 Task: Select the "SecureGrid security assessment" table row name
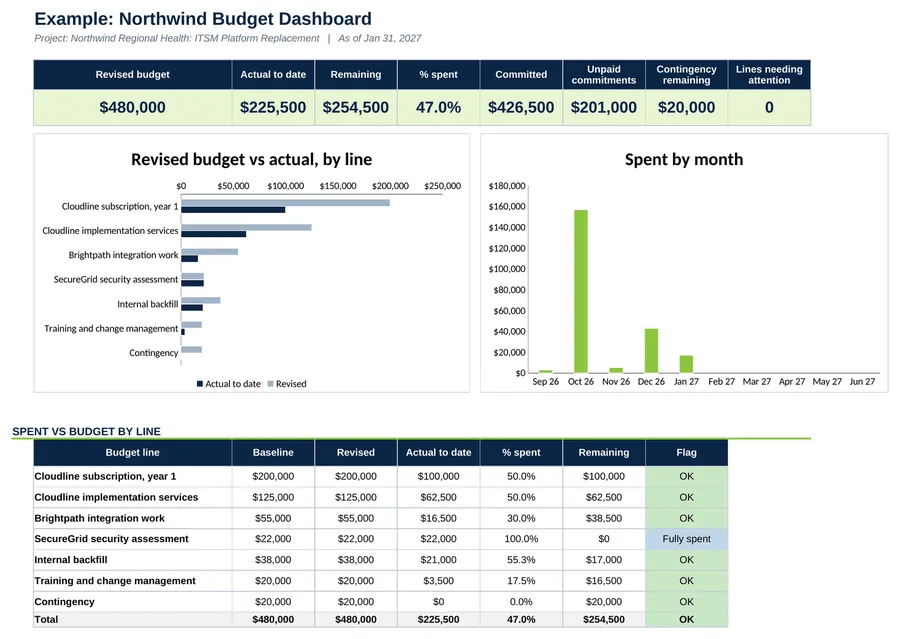[111, 539]
